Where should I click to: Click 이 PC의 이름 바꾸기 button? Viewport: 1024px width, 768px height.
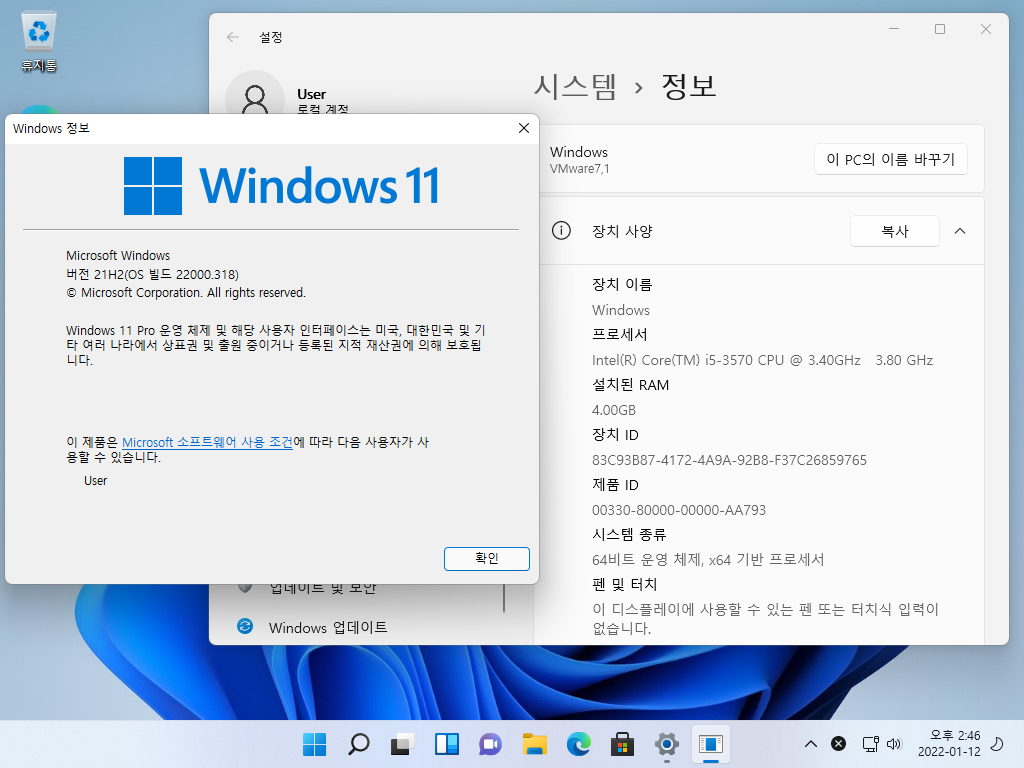890,159
